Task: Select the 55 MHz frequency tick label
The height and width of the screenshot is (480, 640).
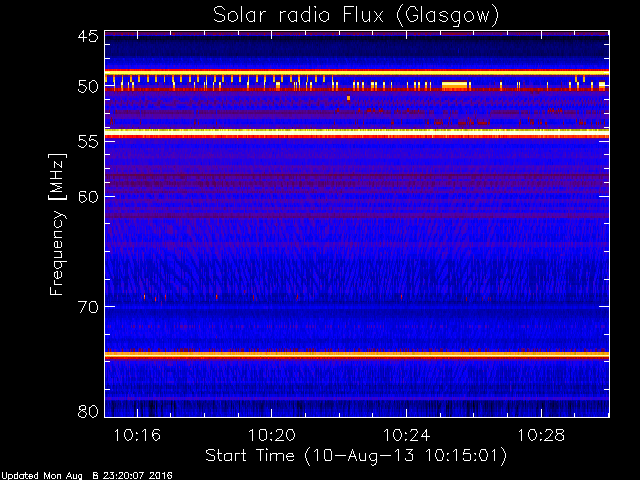Action: pos(87,142)
